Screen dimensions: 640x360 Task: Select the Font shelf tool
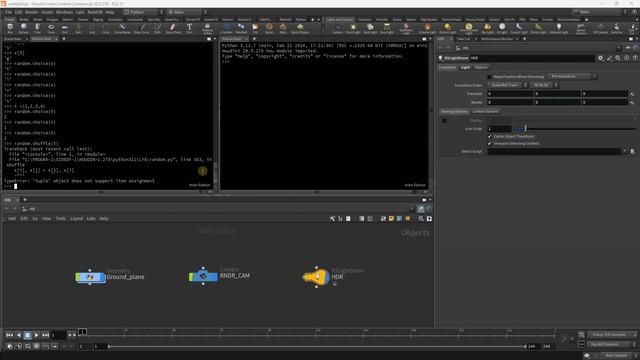(189, 28)
